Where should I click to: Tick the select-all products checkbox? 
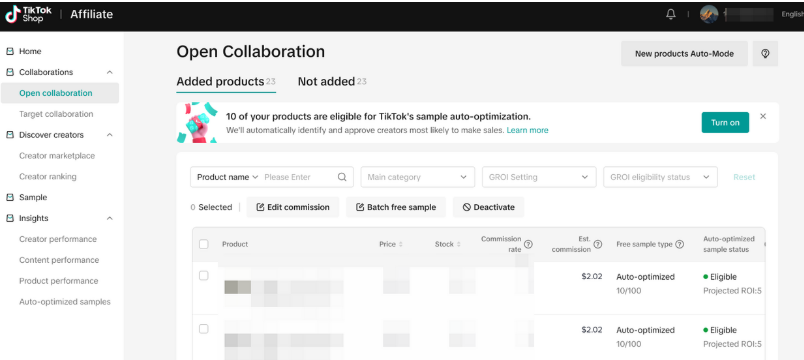click(204, 244)
